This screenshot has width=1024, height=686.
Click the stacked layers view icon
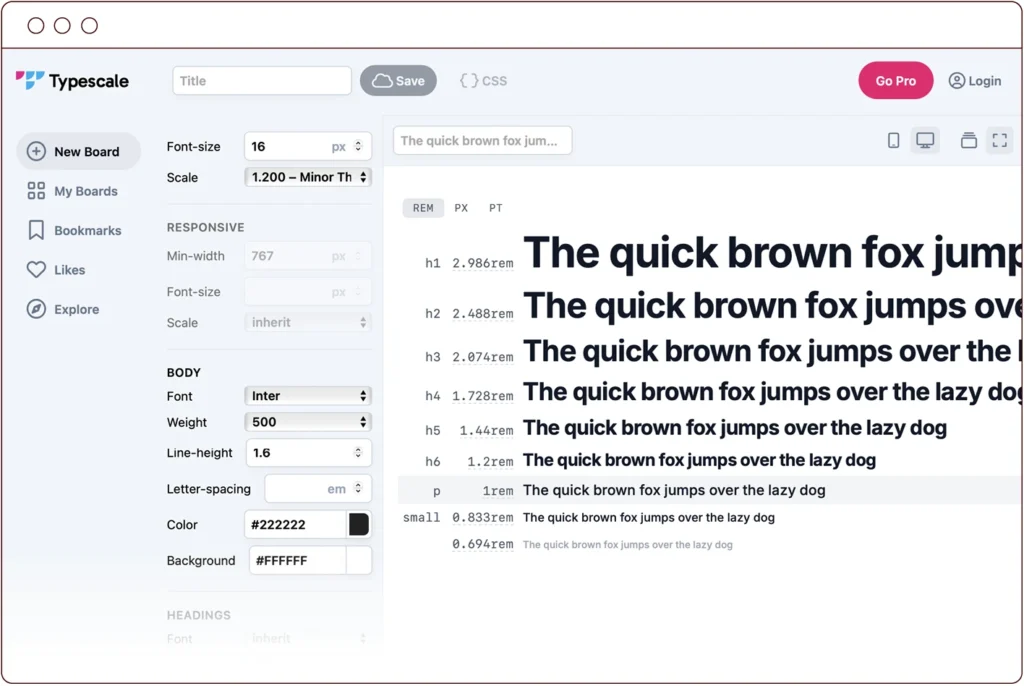(968, 140)
